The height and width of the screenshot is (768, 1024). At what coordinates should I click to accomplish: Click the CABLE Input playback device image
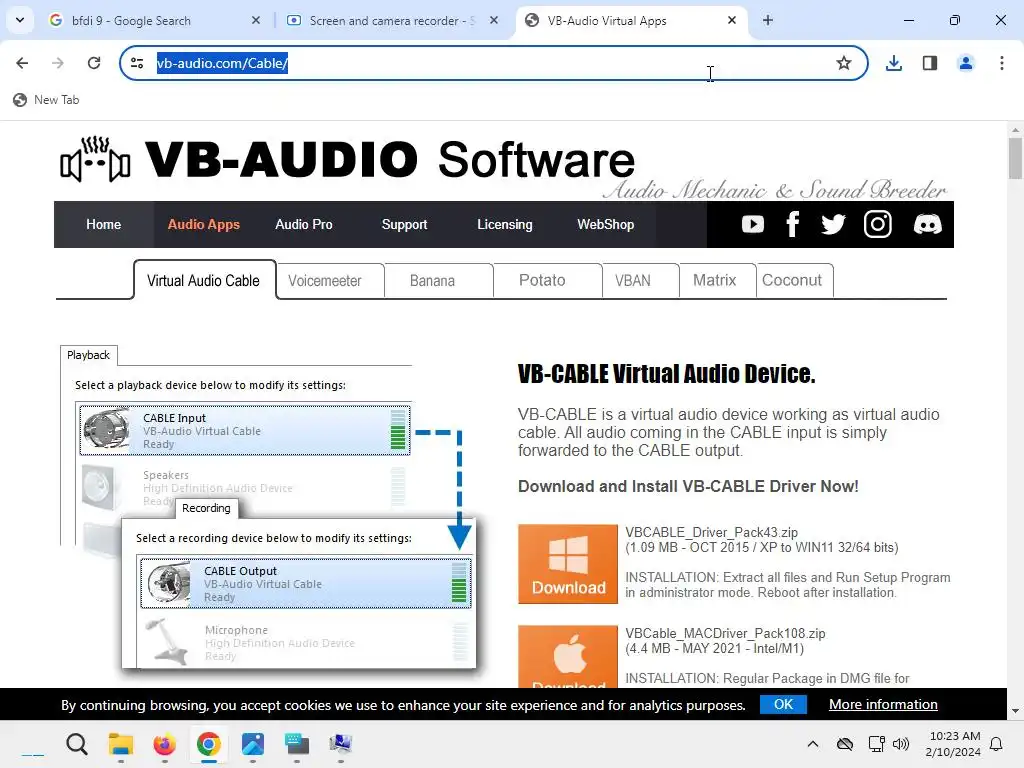[106, 430]
